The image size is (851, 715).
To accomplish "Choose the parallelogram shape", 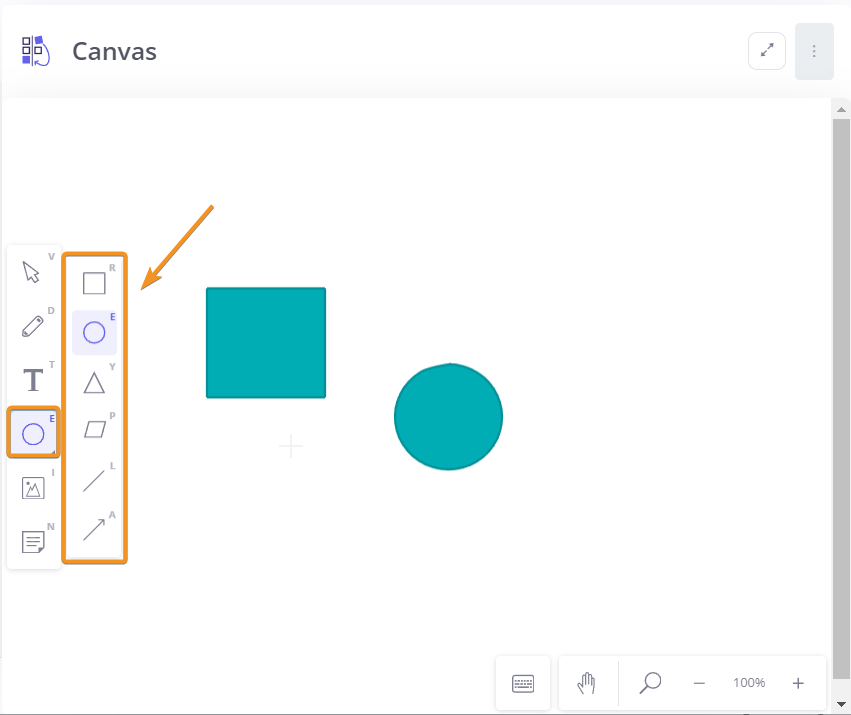I will coord(94,431).
